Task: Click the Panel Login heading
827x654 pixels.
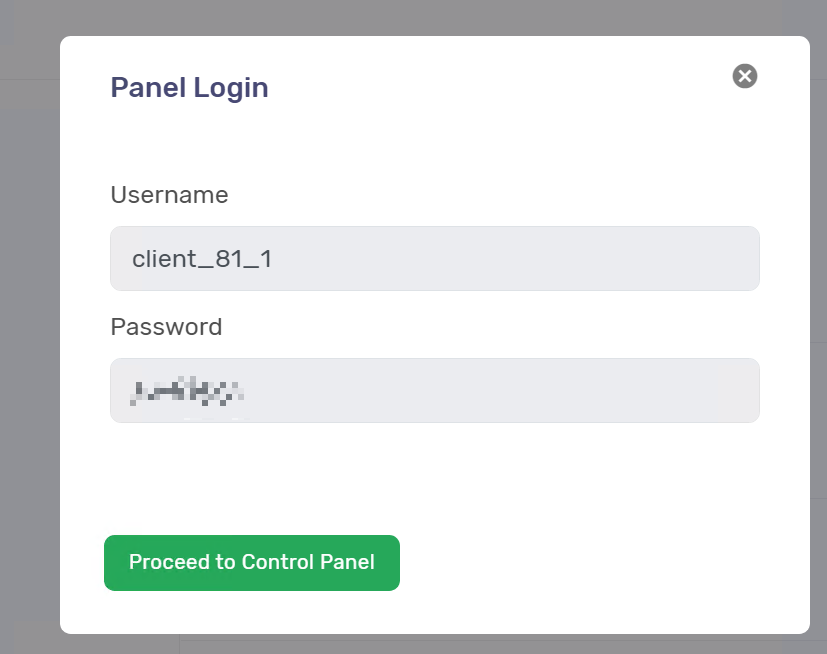Action: click(x=189, y=88)
